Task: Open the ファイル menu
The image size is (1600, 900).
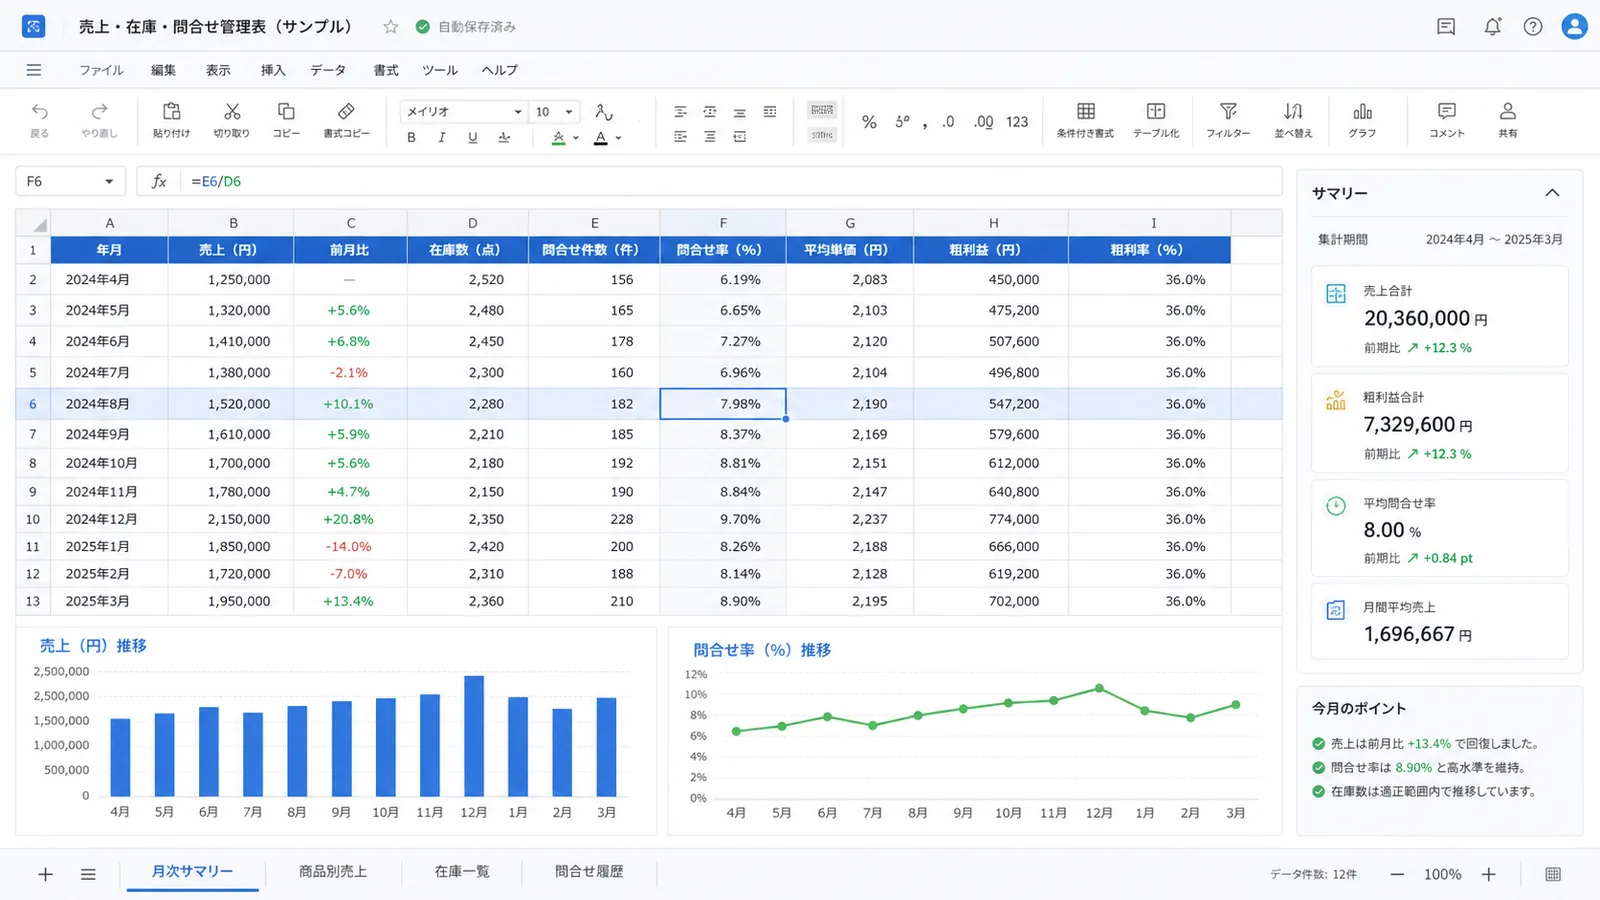Action: point(101,70)
